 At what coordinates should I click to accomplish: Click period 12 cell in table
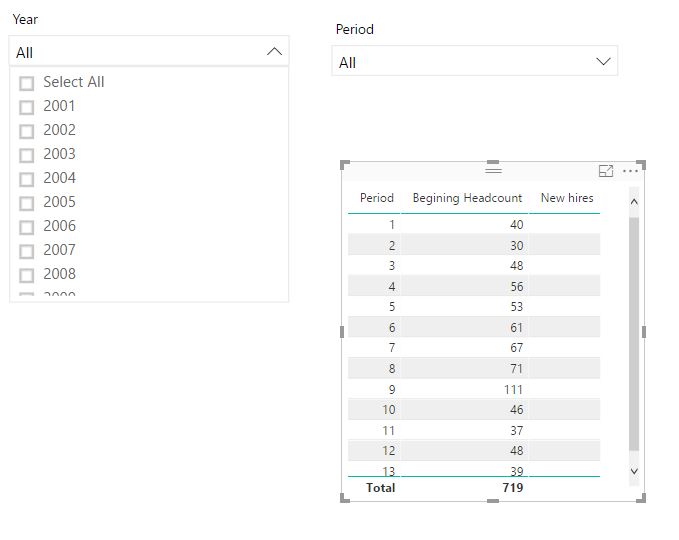[388, 450]
